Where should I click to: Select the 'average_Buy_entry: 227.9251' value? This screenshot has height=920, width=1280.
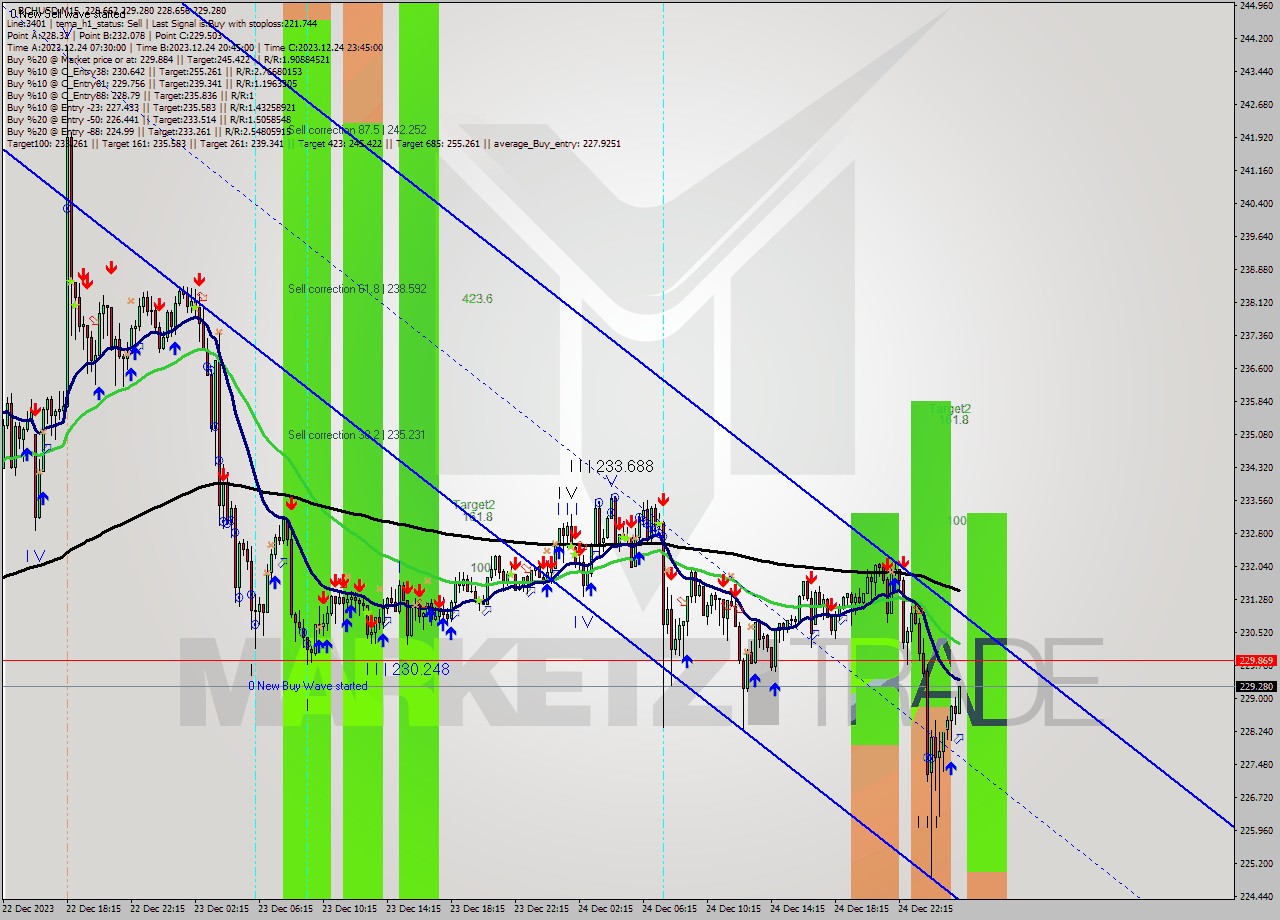(555, 143)
